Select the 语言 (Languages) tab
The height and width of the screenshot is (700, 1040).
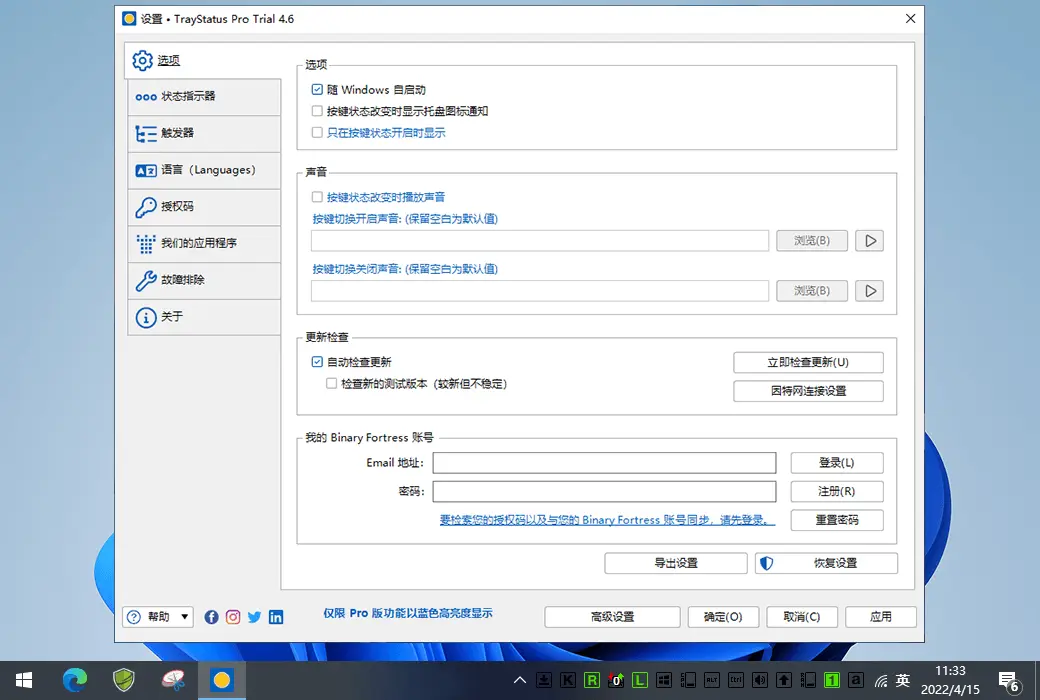(x=204, y=171)
